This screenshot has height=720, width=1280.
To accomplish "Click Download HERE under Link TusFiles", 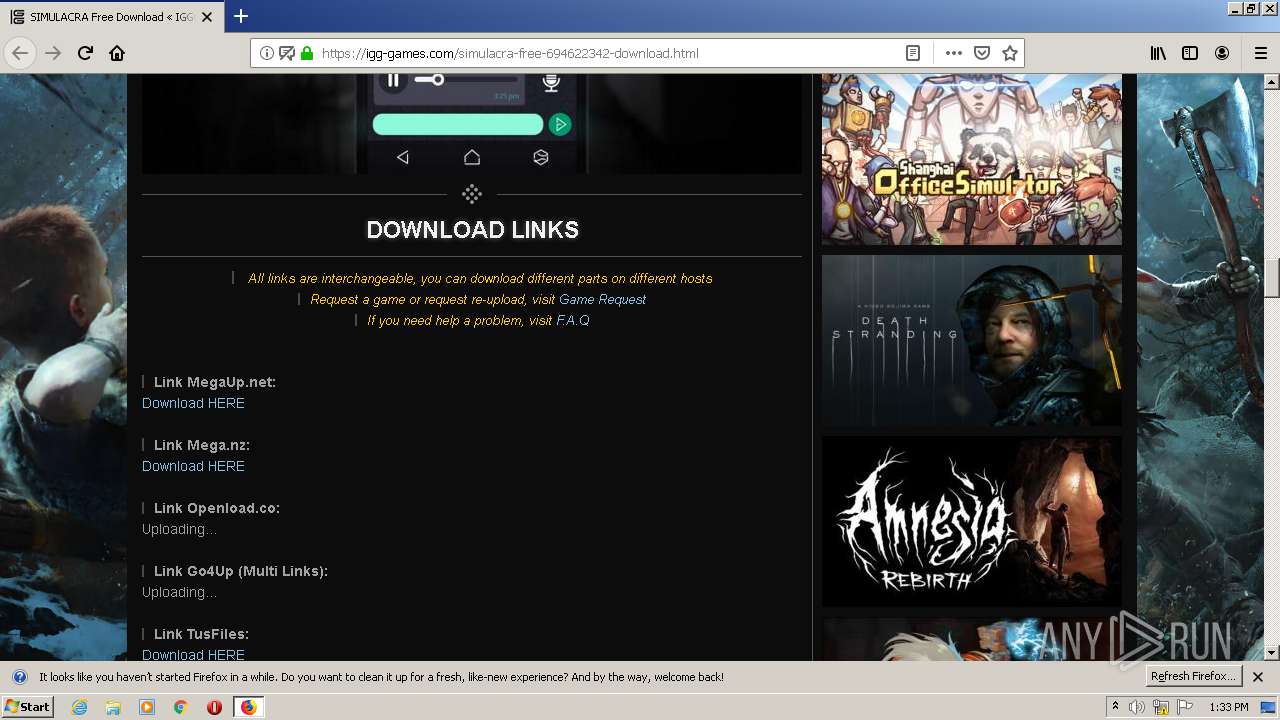I will pyautogui.click(x=193, y=654).
